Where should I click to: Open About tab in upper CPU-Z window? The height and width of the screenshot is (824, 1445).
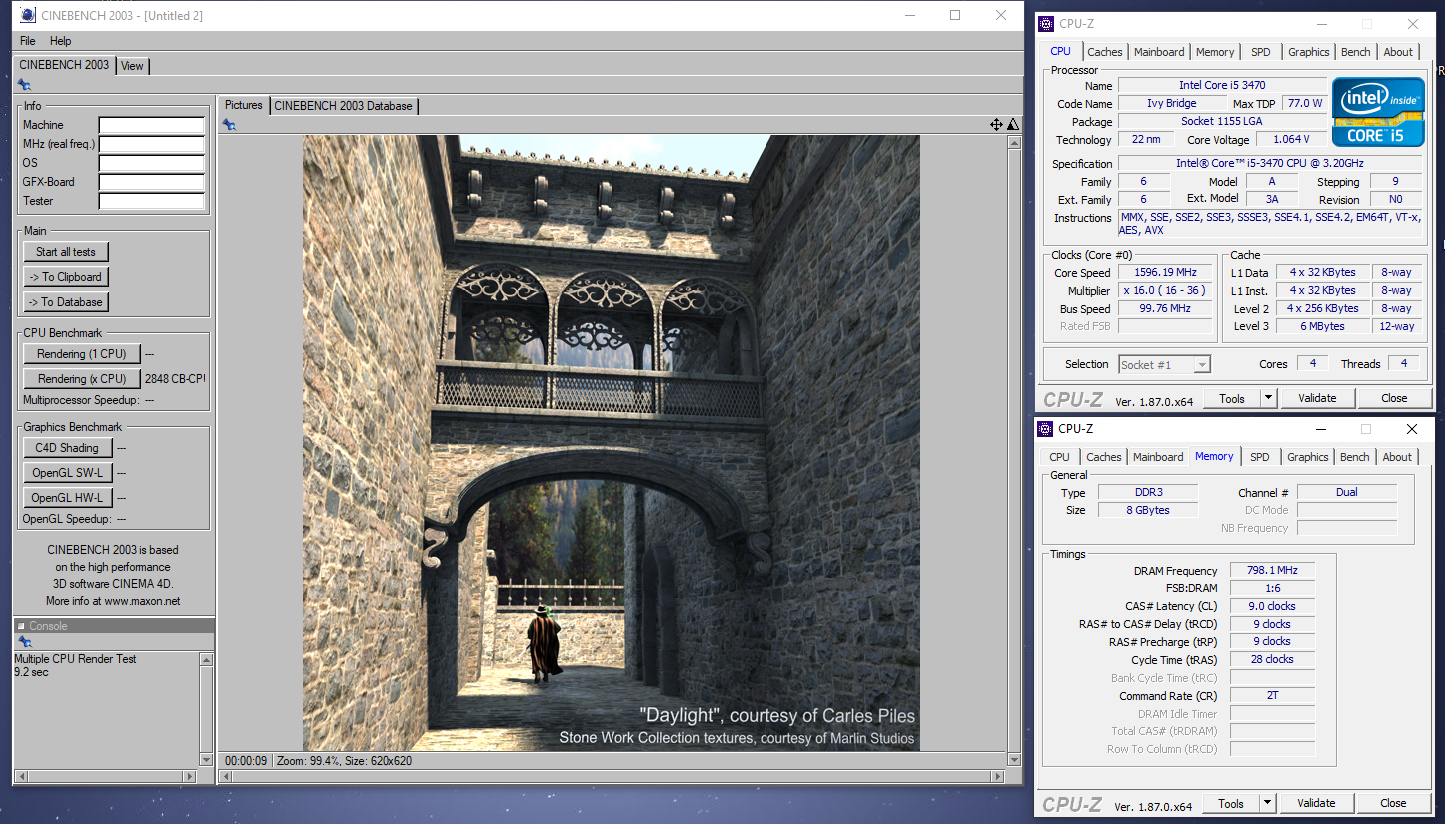[x=1398, y=52]
